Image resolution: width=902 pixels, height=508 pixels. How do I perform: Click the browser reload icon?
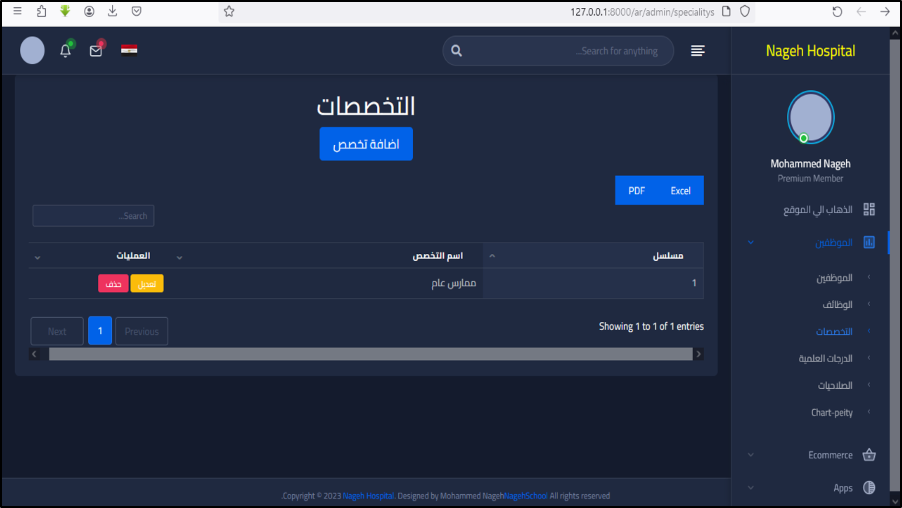(837, 11)
